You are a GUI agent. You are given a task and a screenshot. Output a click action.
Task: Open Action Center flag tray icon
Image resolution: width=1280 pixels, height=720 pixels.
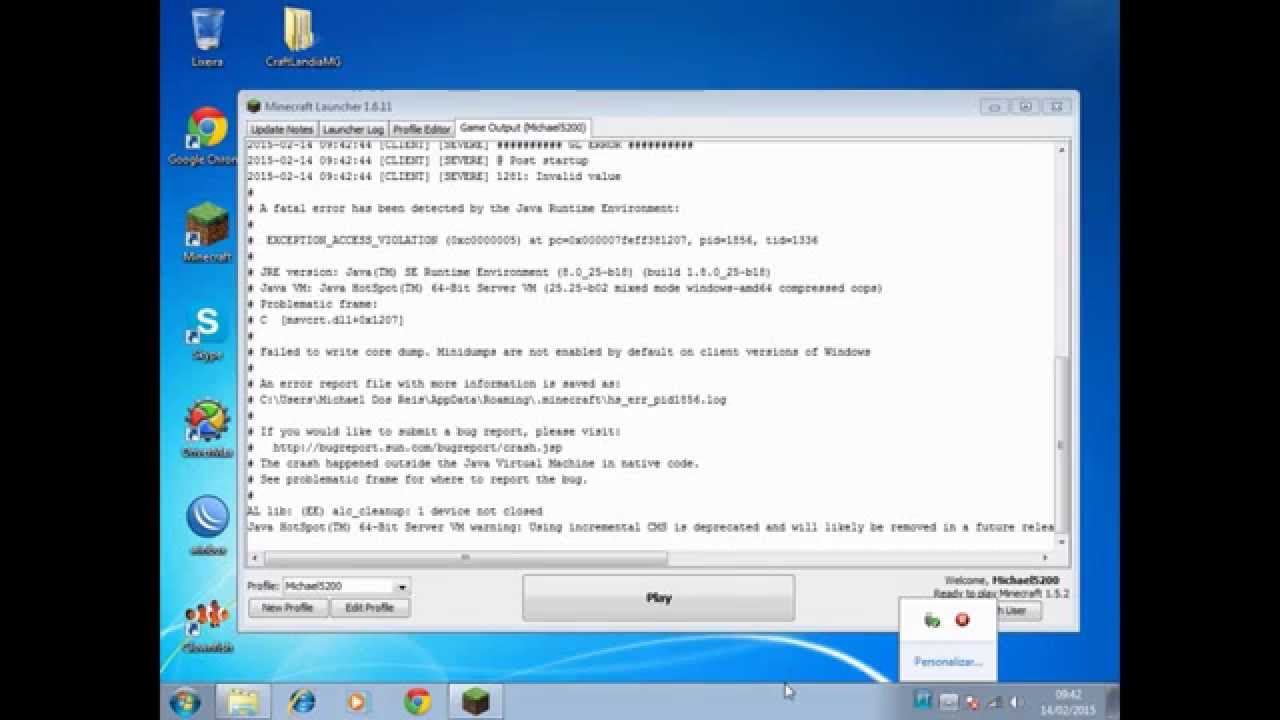tap(971, 702)
